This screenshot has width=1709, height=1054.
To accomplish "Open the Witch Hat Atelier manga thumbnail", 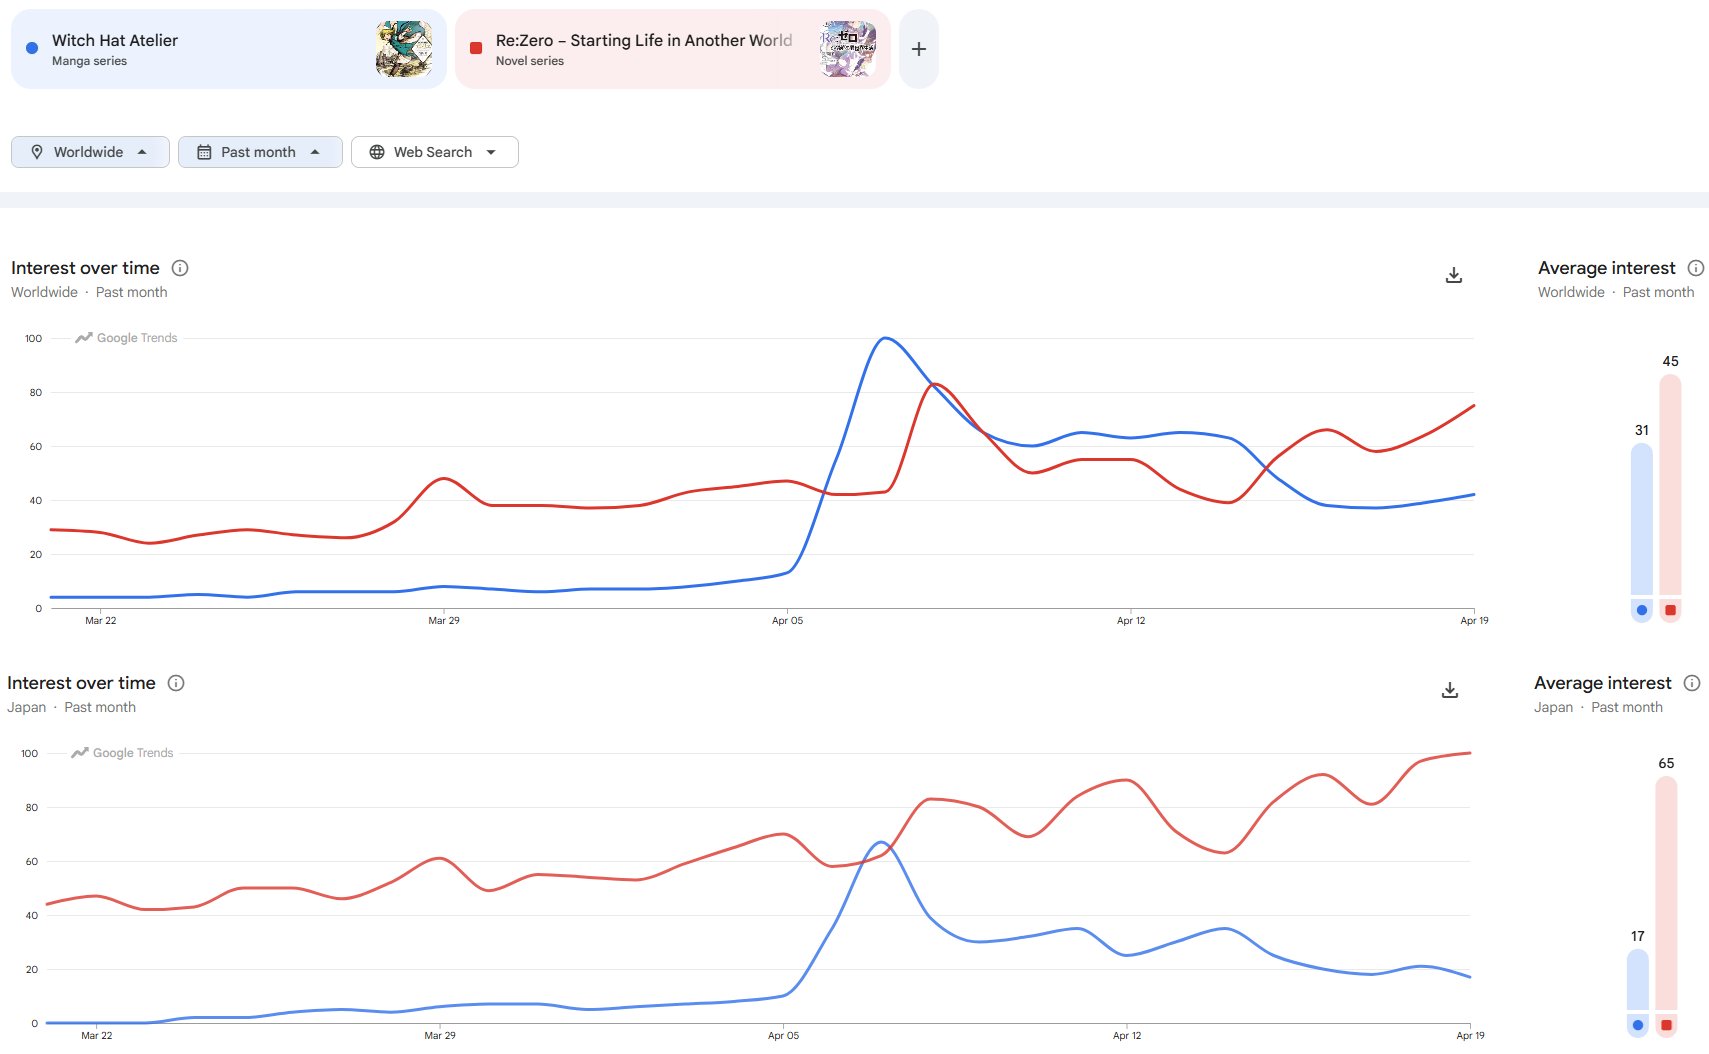I will (404, 49).
